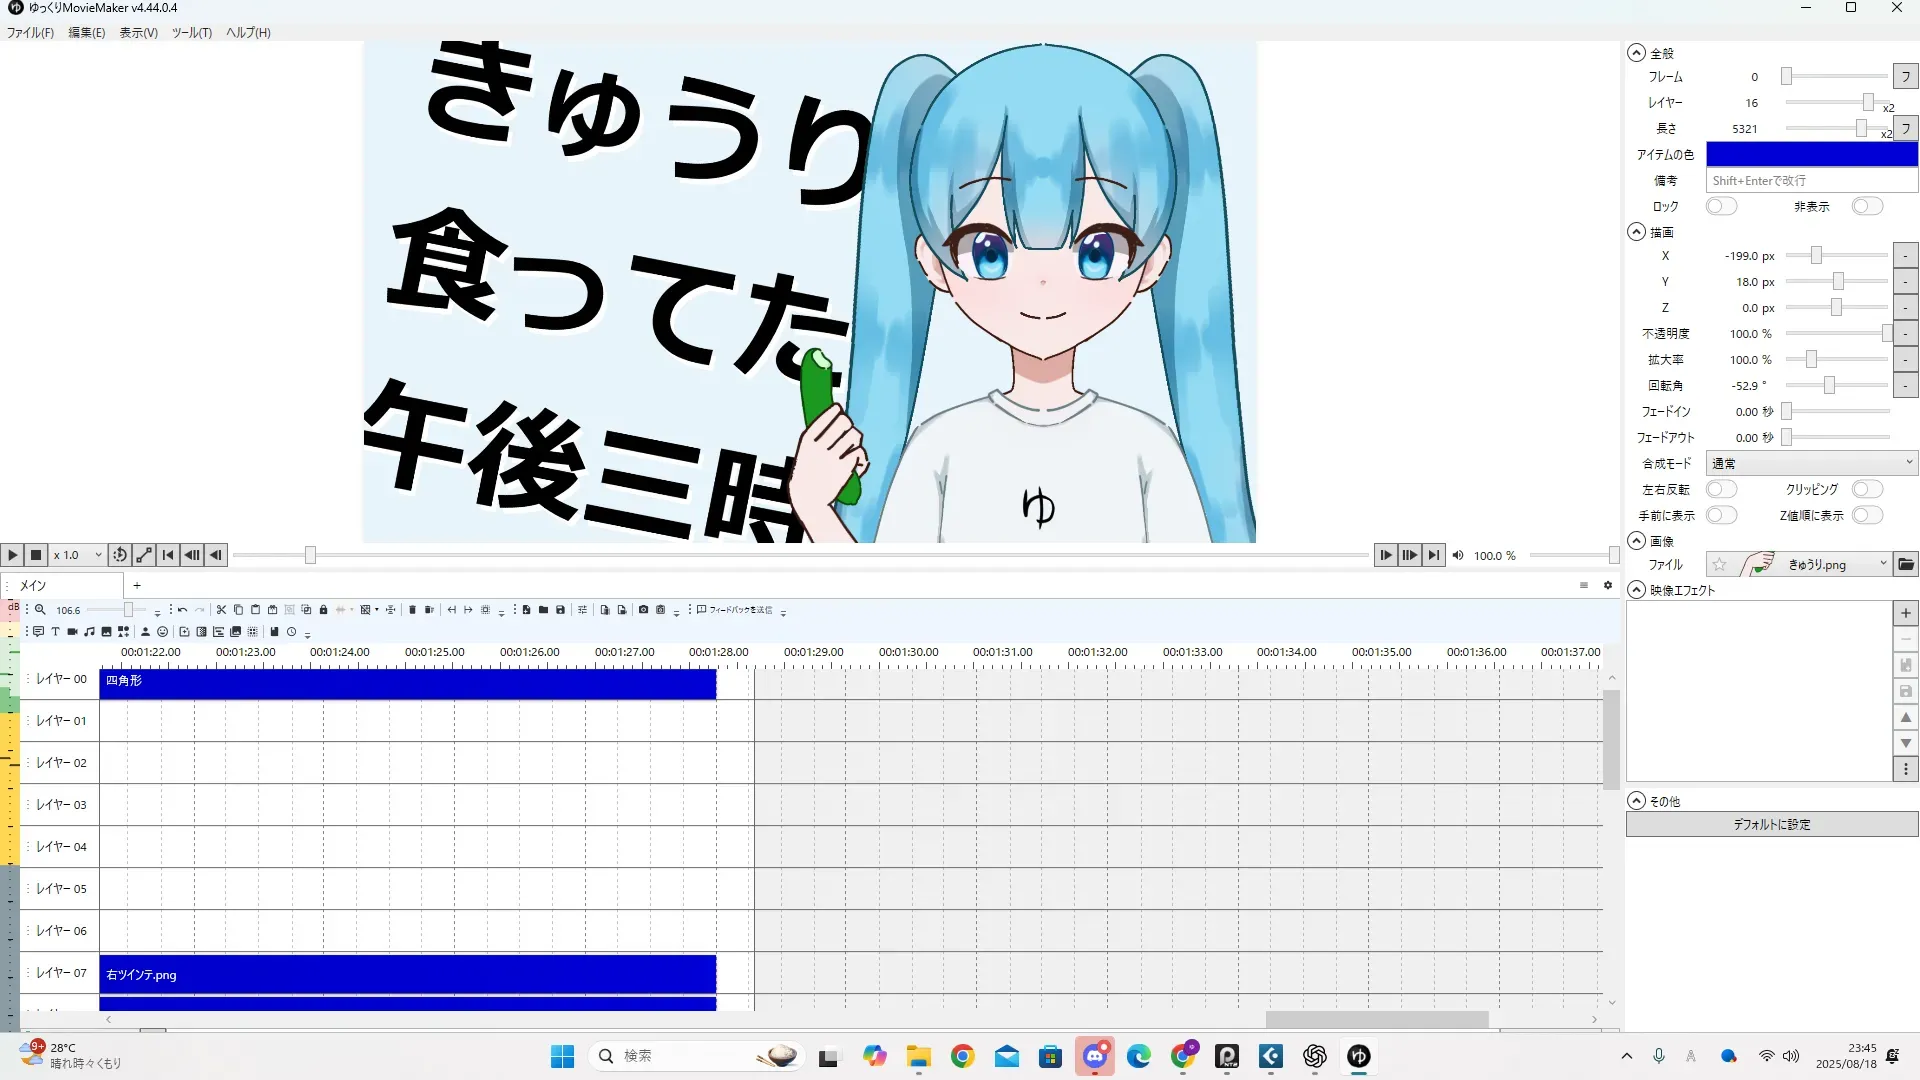This screenshot has width=1920, height=1080.
Task: Click the save project floppy icon
Action: tap(560, 609)
